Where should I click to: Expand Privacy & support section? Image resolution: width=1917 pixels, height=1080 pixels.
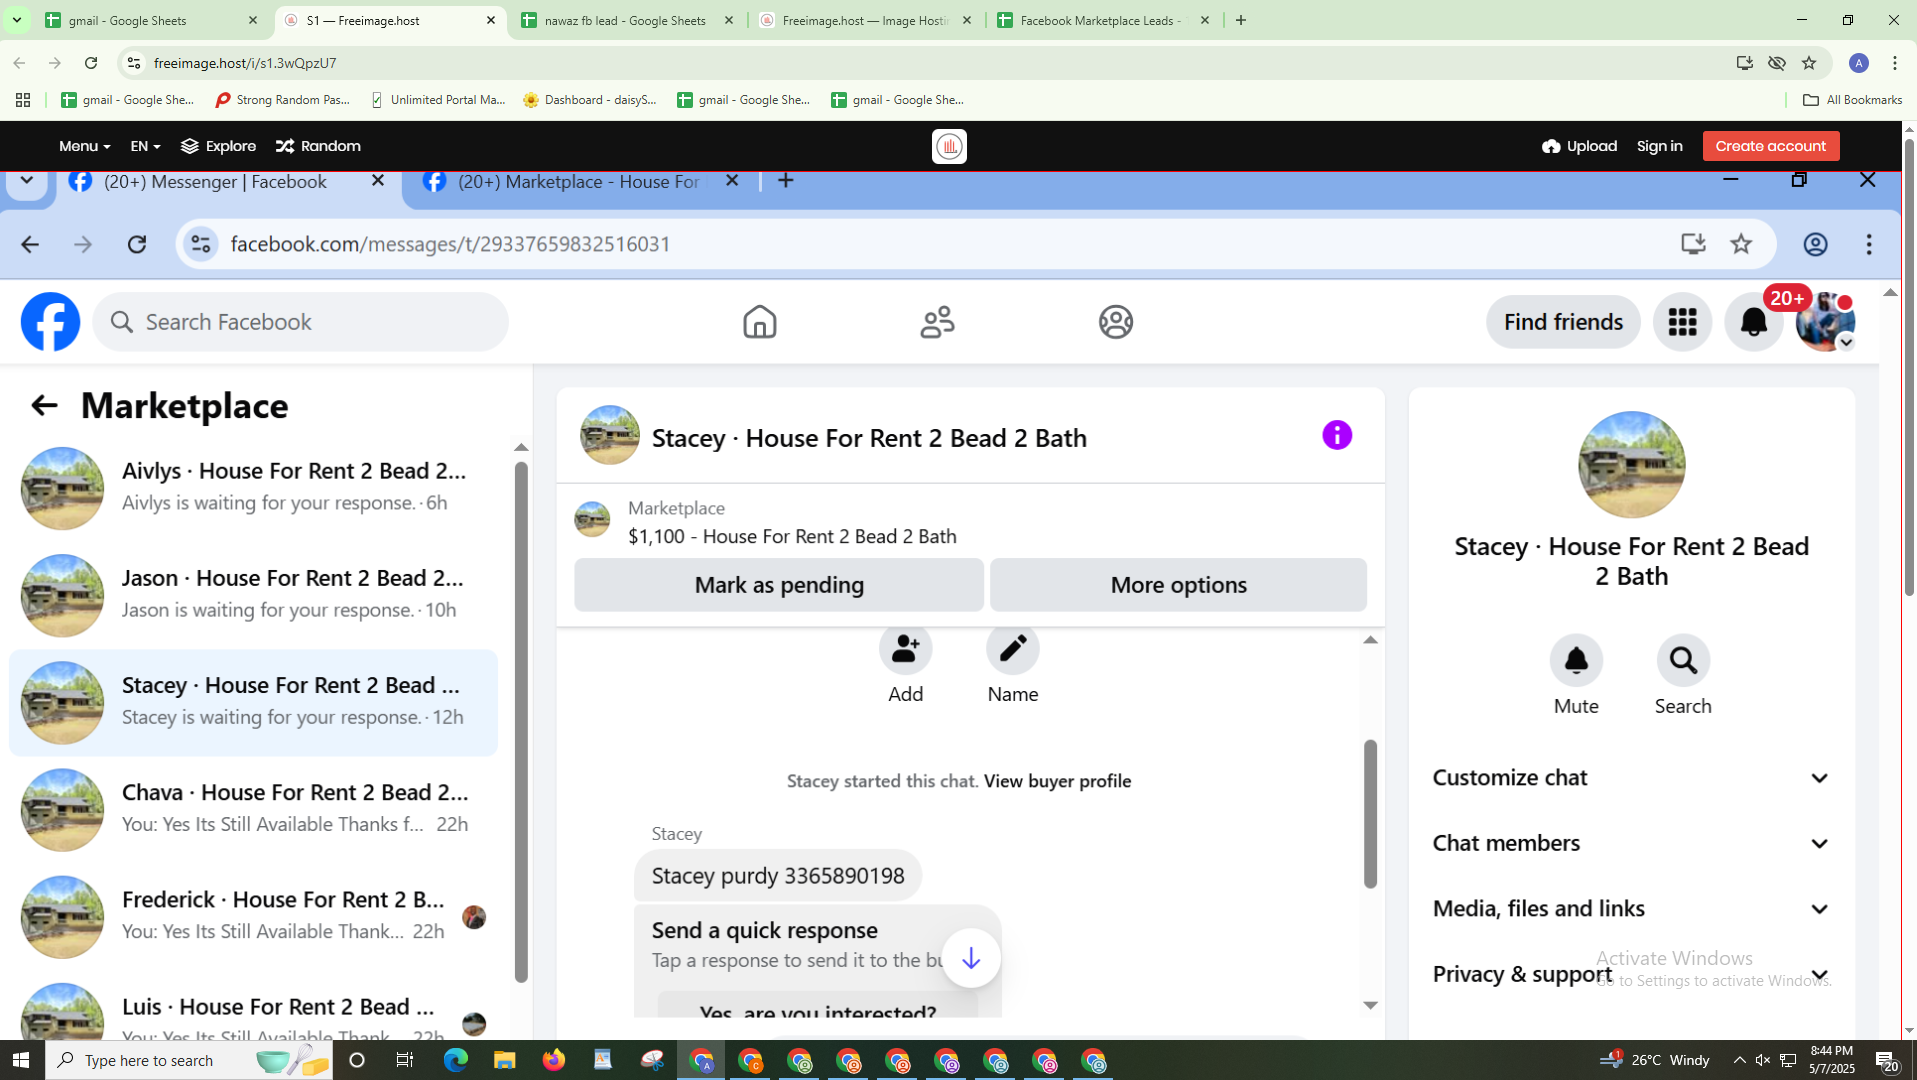coord(1631,974)
